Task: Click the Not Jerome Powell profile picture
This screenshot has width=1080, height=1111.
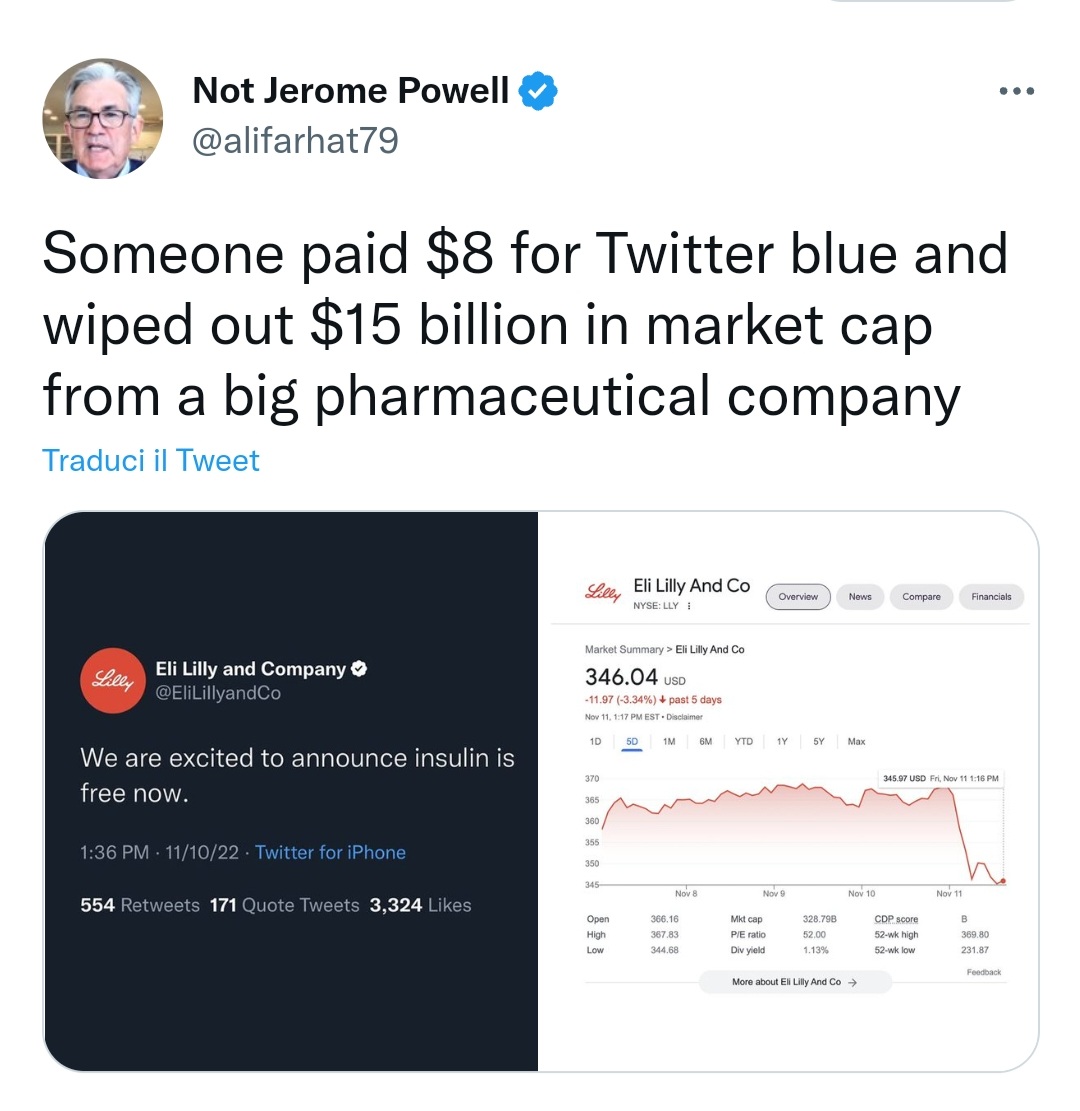Action: [103, 119]
